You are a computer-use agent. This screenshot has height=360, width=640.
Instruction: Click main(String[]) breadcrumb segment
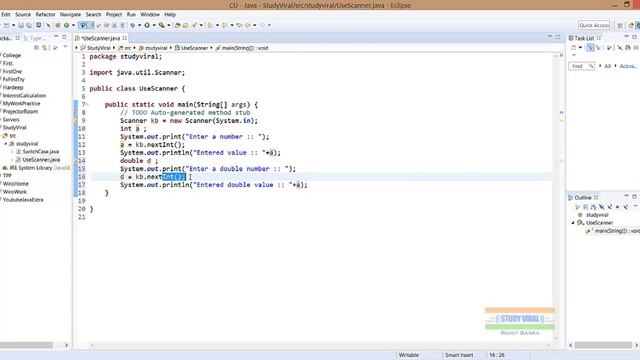242,48
